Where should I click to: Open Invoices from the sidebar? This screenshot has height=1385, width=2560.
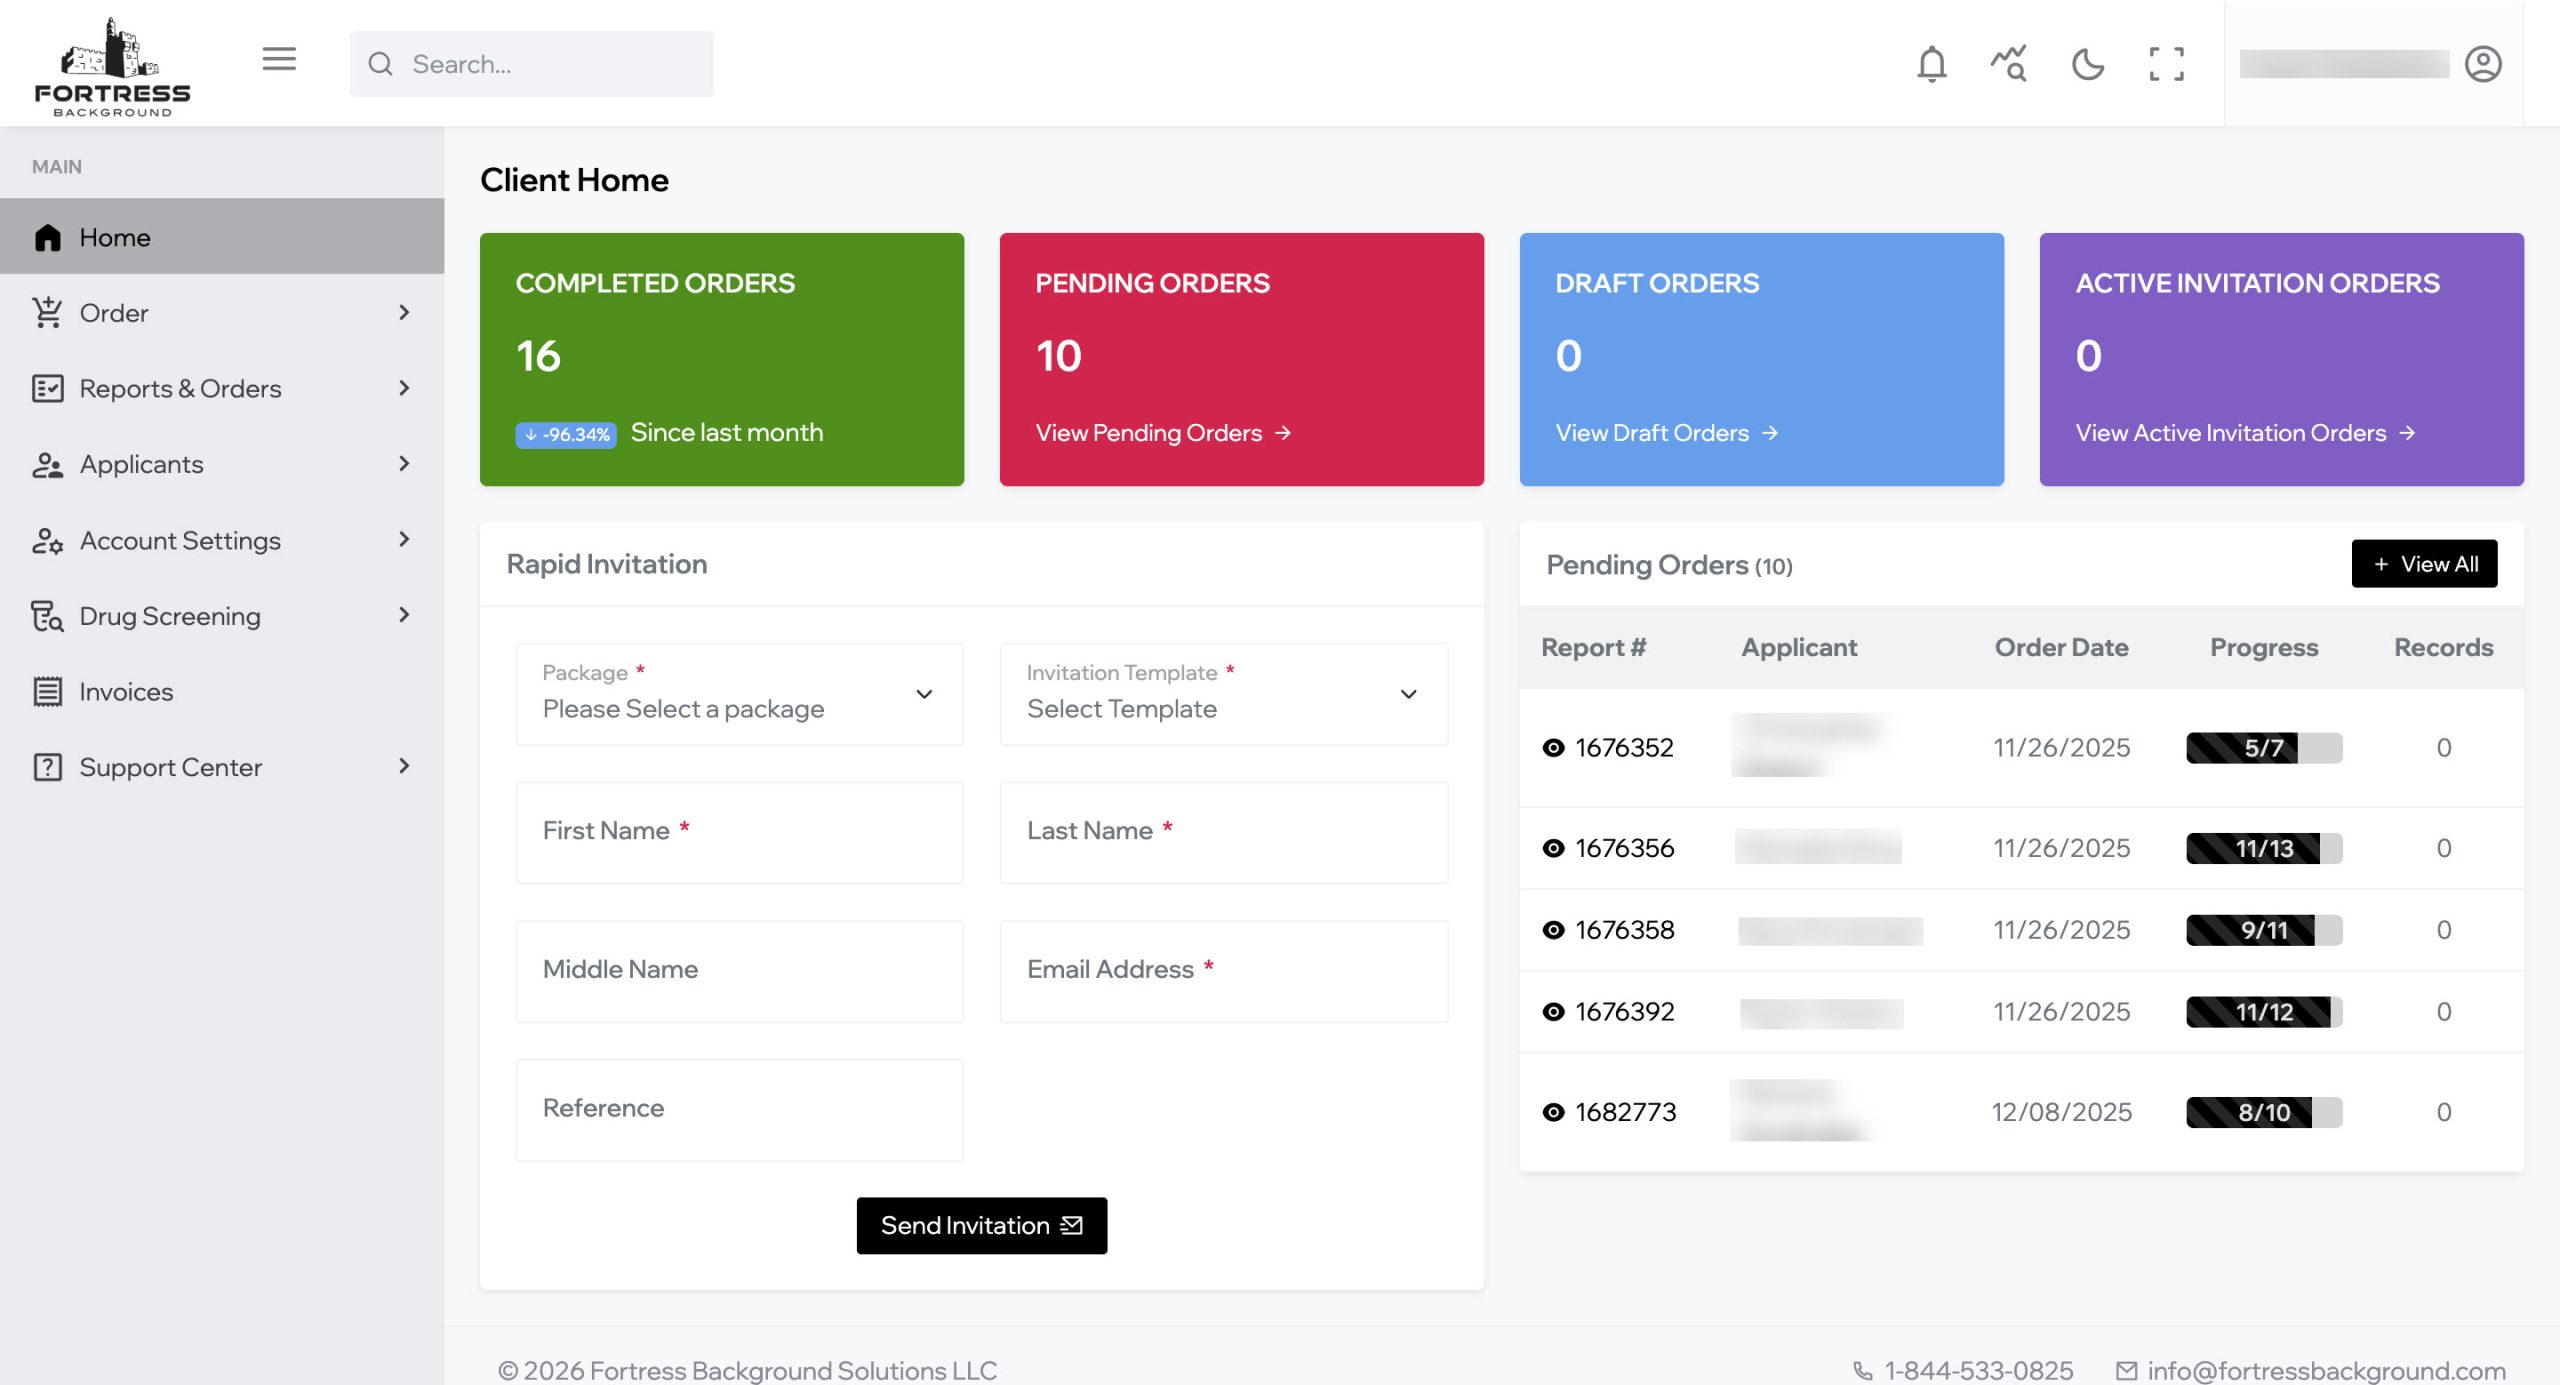point(126,691)
